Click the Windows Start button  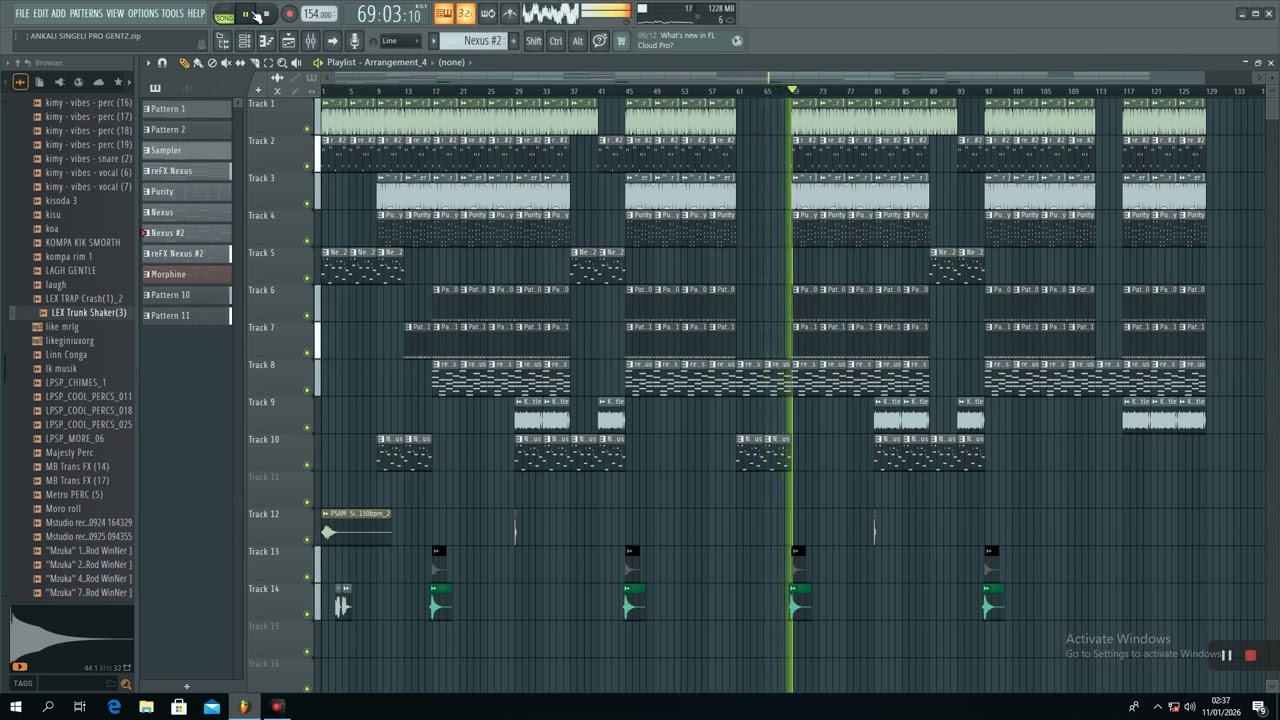[16, 707]
